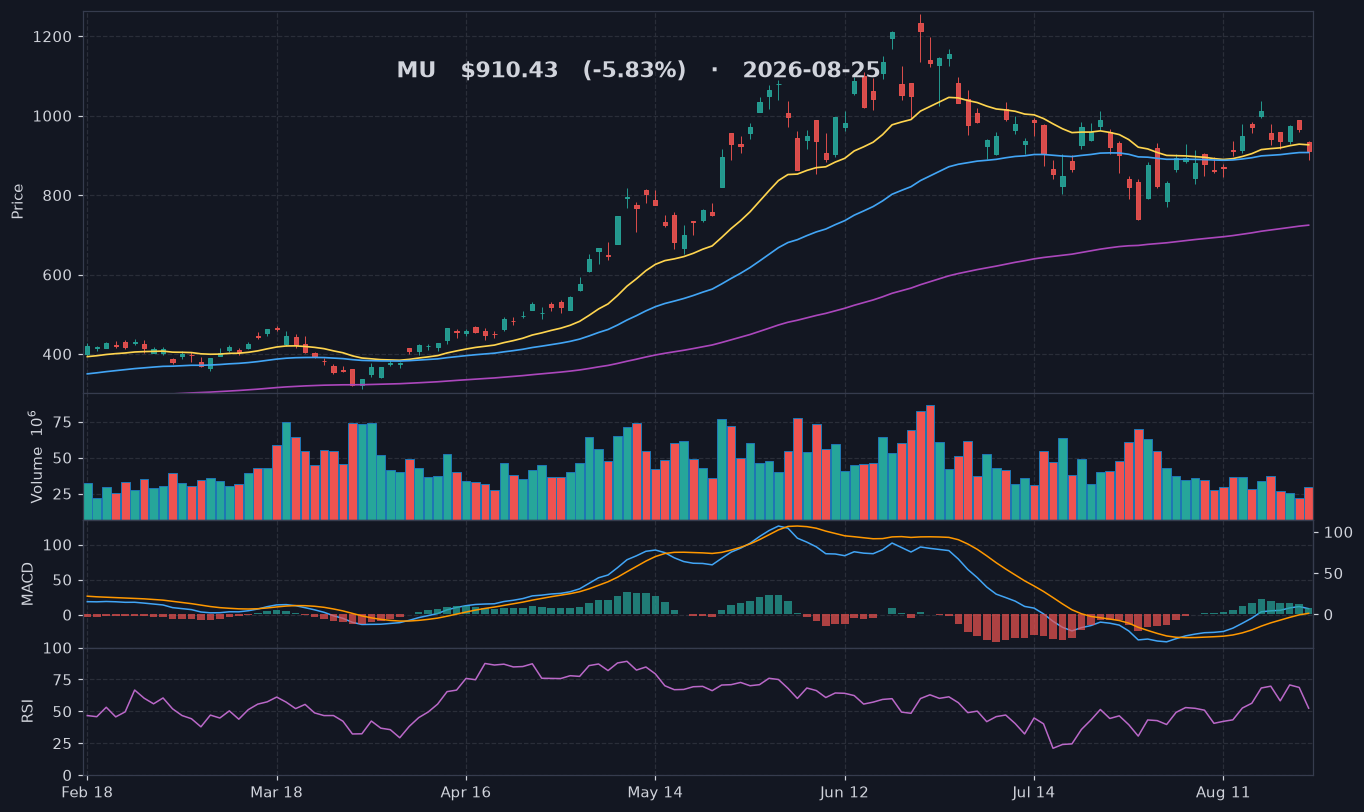This screenshot has width=1364, height=812.
Task: Select the "$910.43" price in the title
Action: 509,71
